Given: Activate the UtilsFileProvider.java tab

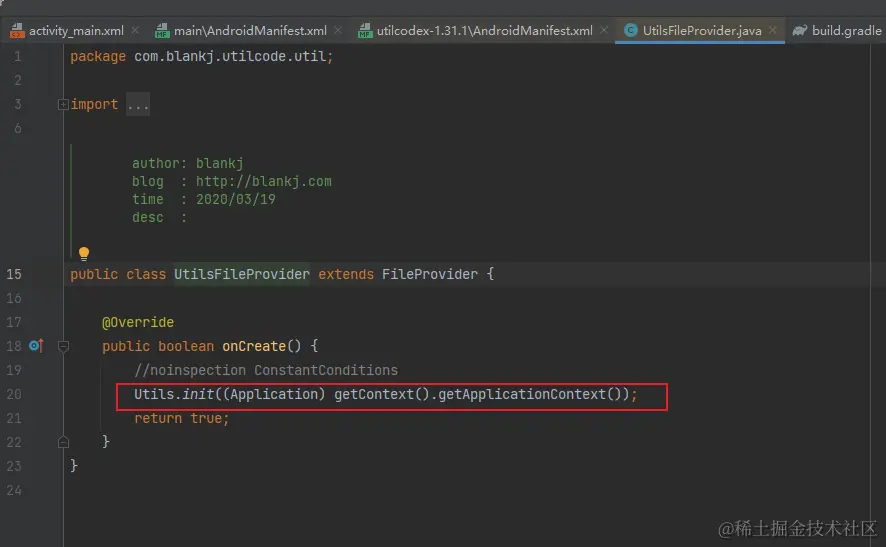Looking at the screenshot, I should pos(702,31).
